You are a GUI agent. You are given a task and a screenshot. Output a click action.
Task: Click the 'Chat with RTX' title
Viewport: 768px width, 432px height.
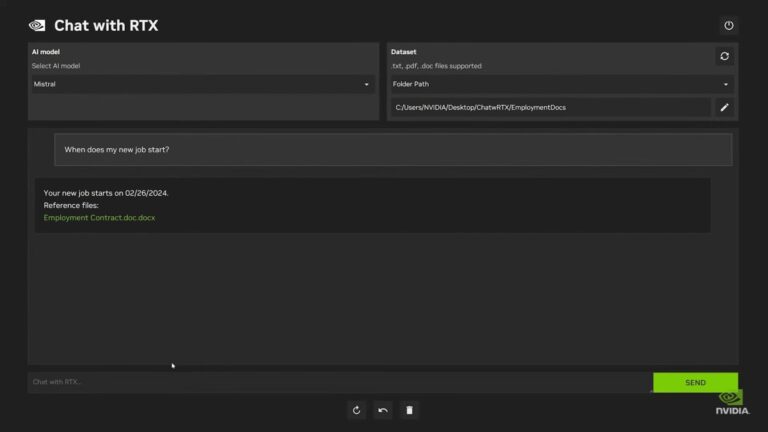(106, 25)
